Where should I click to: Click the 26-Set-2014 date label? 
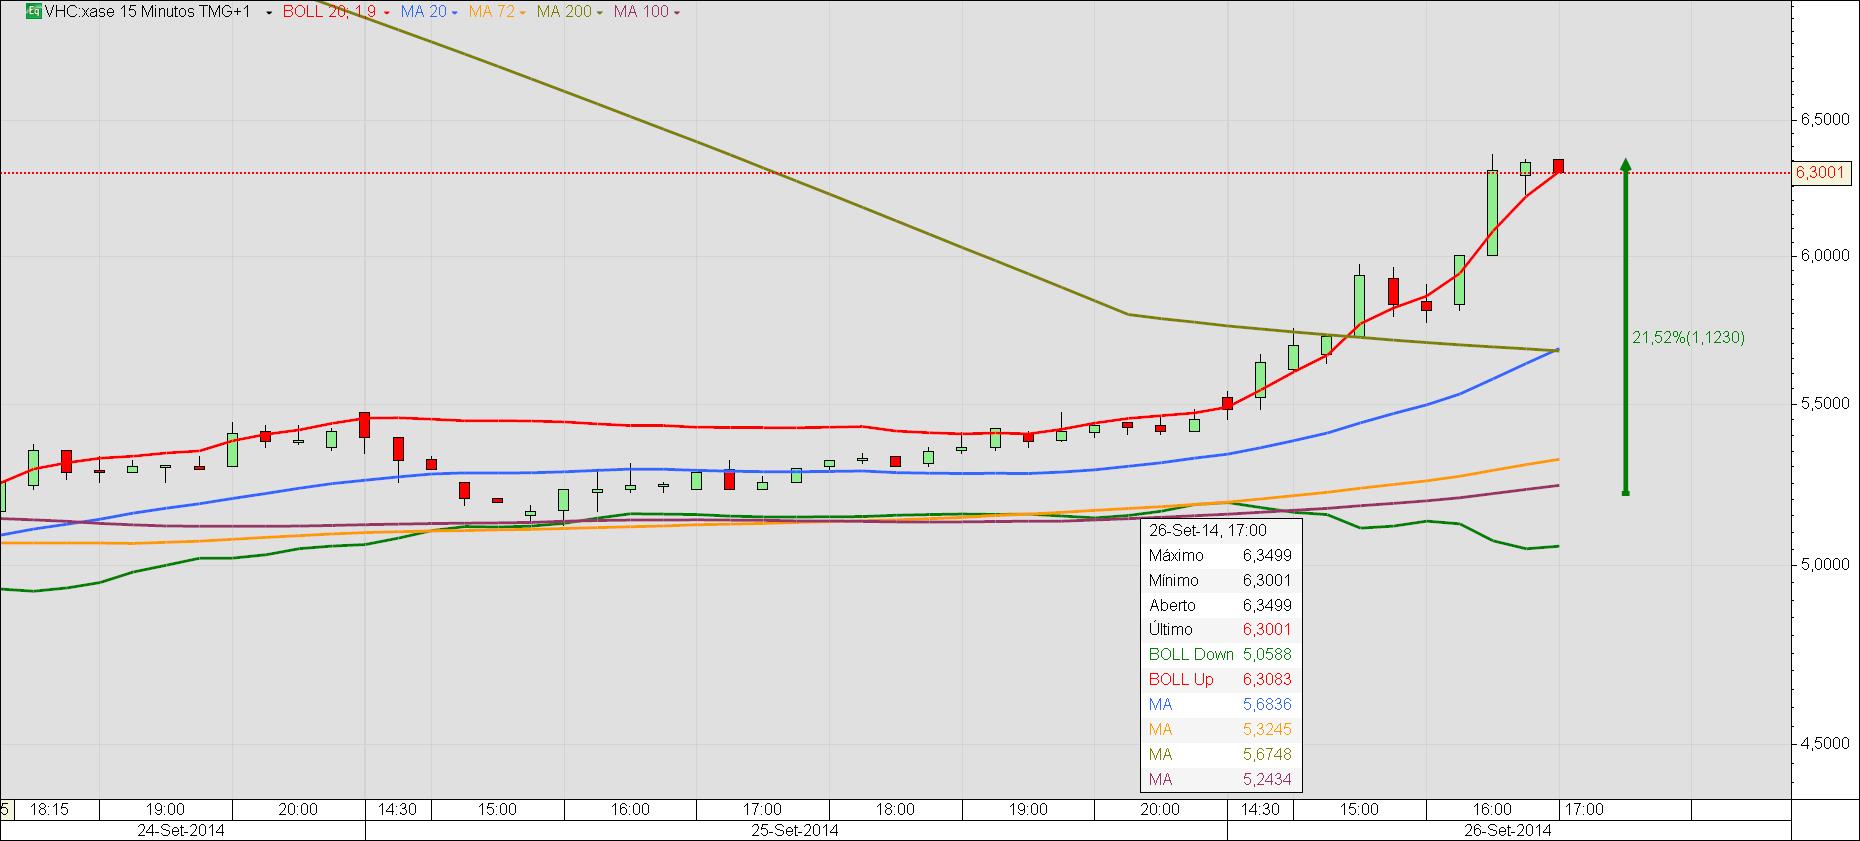[x=1509, y=830]
